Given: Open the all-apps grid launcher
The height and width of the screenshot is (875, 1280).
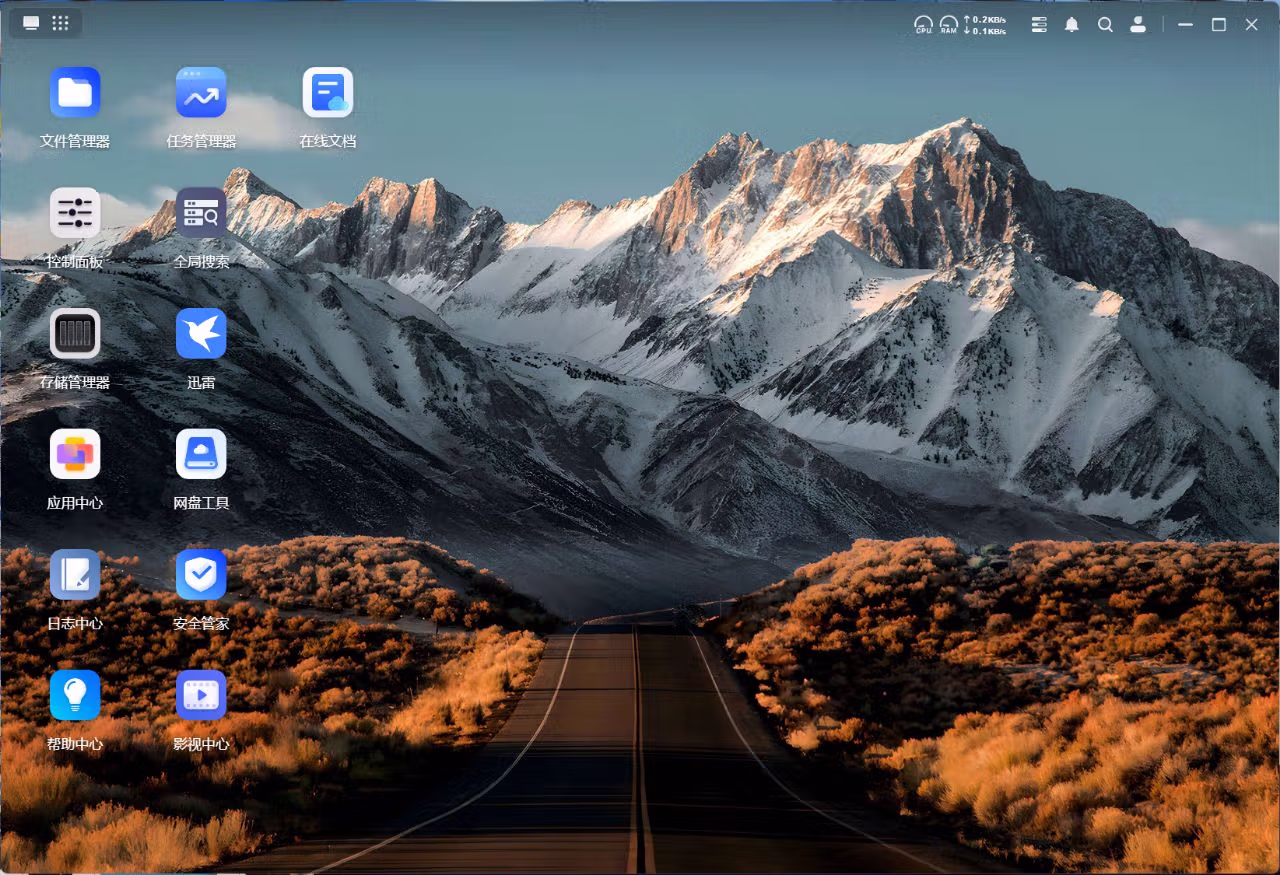Looking at the screenshot, I should [60, 23].
